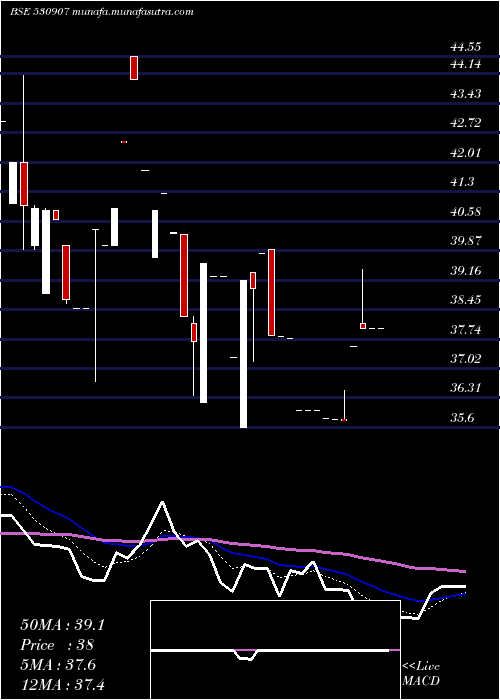Screen dimensions: 500x700
Task: Click the tall white candle bottoming at 35.6
Action: [243, 354]
